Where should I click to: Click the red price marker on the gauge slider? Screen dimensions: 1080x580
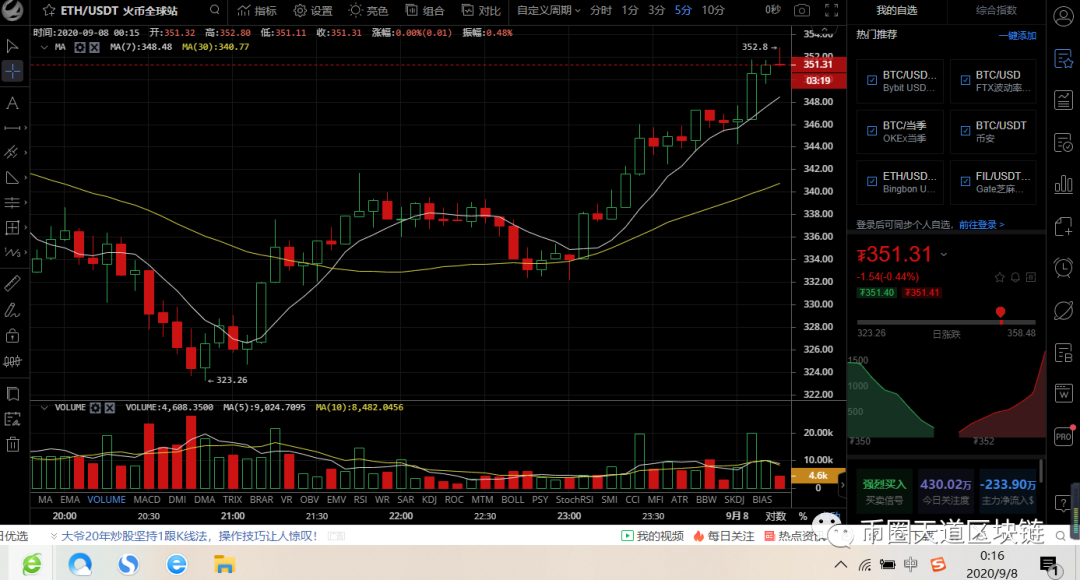(x=1000, y=311)
